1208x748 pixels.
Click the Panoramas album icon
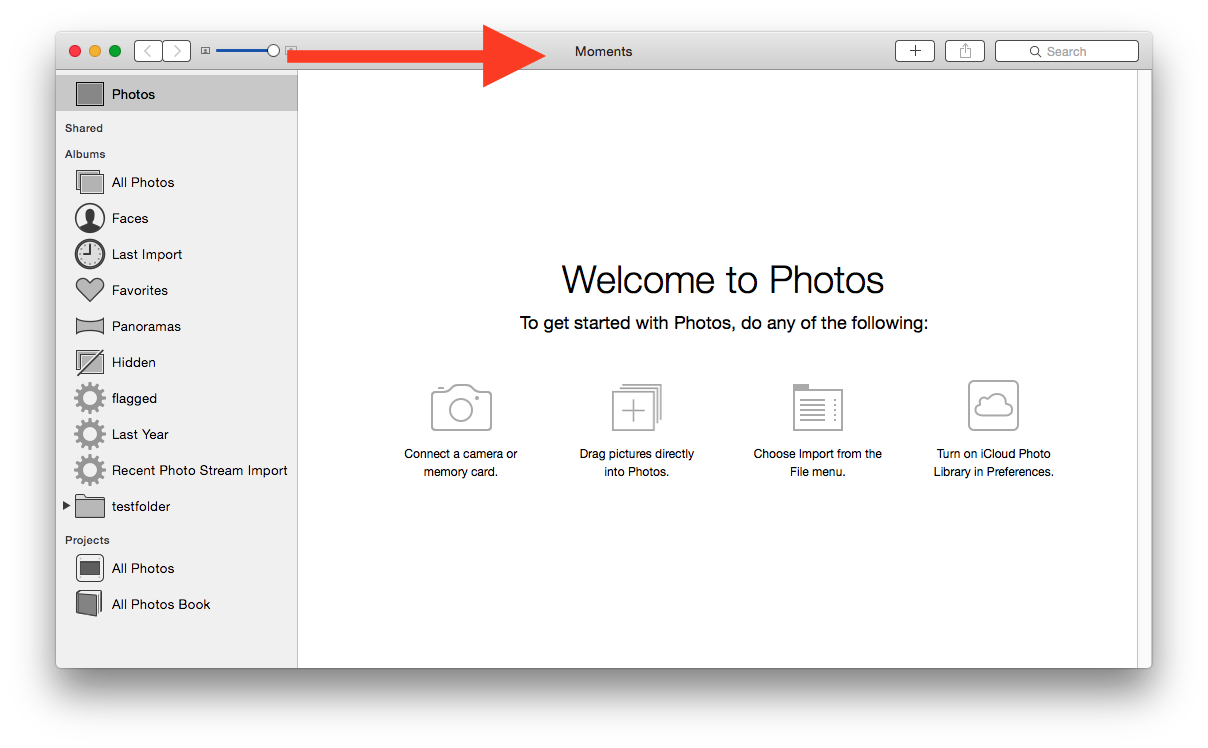pyautogui.click(x=90, y=326)
